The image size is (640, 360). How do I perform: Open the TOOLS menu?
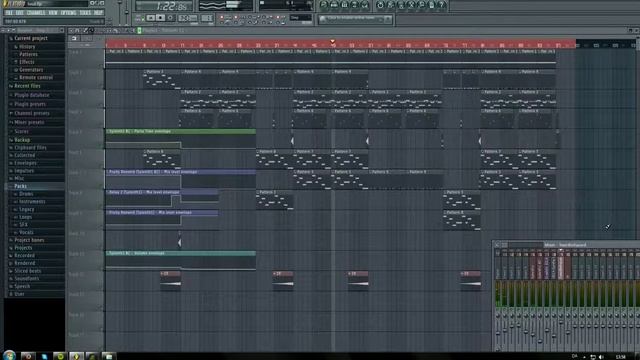(x=85, y=13)
